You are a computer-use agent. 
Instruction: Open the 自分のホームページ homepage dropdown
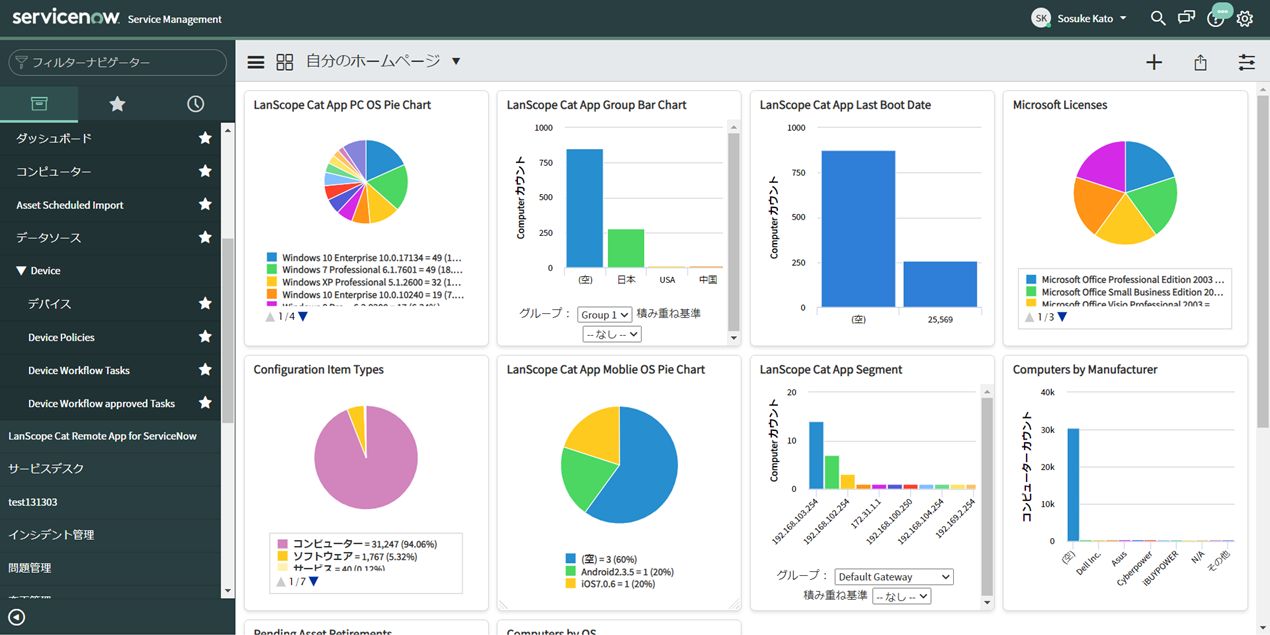(456, 62)
